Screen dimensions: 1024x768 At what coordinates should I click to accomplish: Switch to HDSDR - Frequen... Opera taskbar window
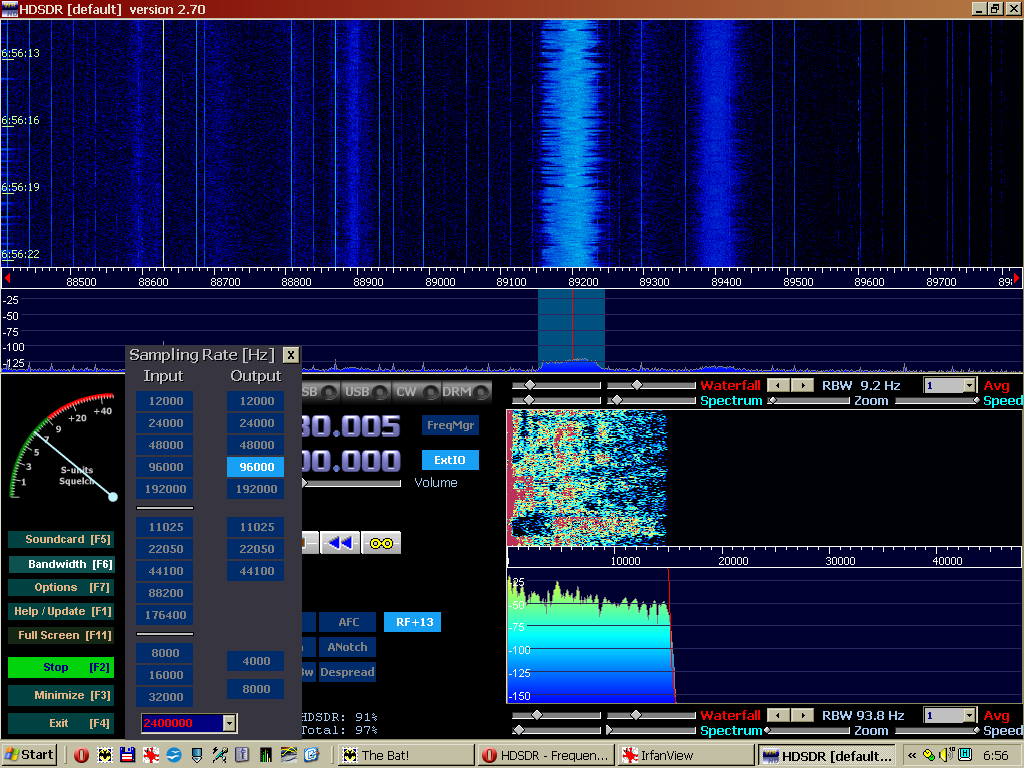pyautogui.click(x=546, y=756)
